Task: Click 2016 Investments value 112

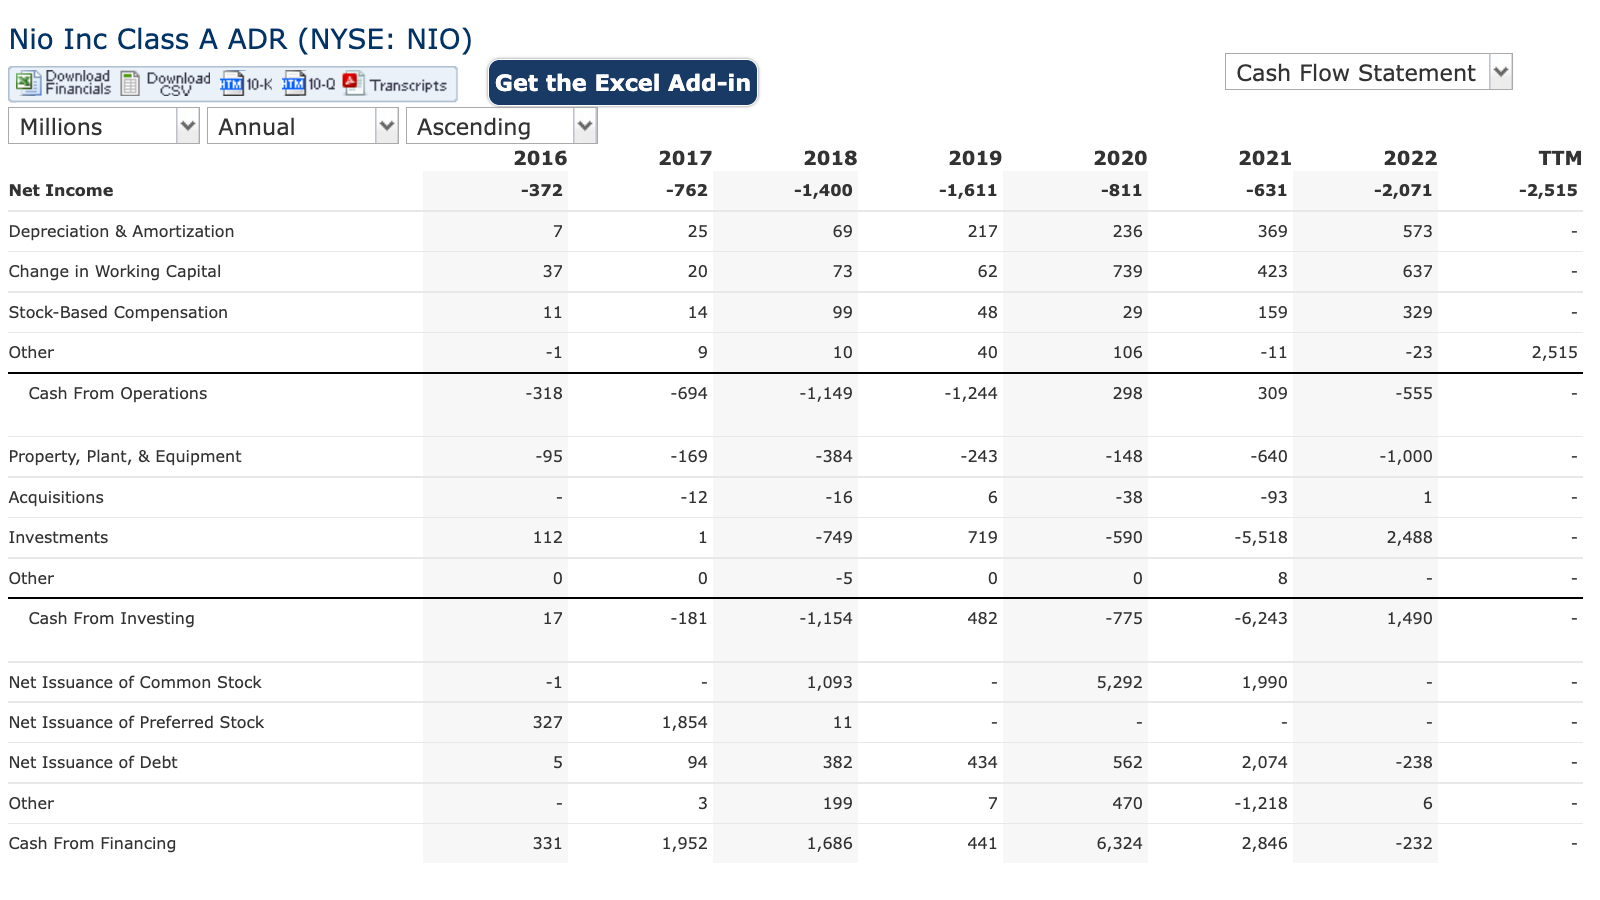Action: point(547,537)
